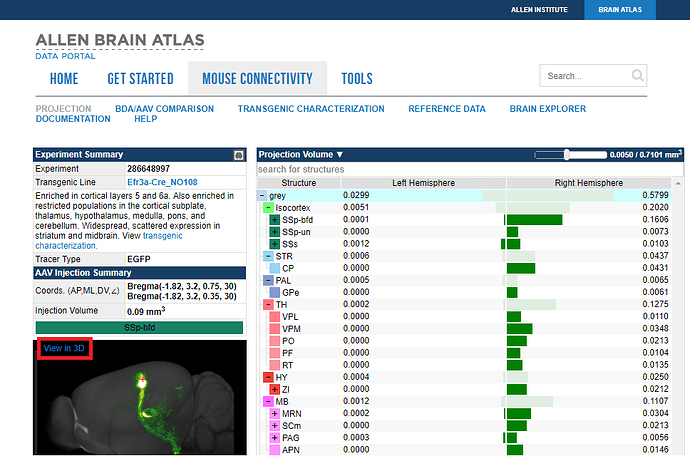Open Brain Explorer page
Screen dimensions: 690x456
pos(548,109)
